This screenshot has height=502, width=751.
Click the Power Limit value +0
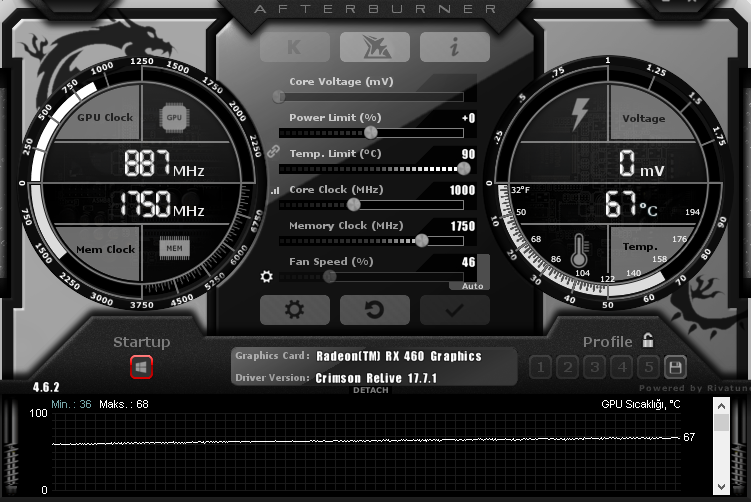click(x=468, y=118)
